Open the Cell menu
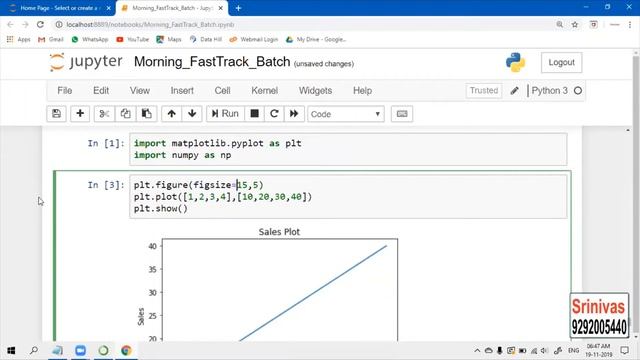 click(222, 91)
